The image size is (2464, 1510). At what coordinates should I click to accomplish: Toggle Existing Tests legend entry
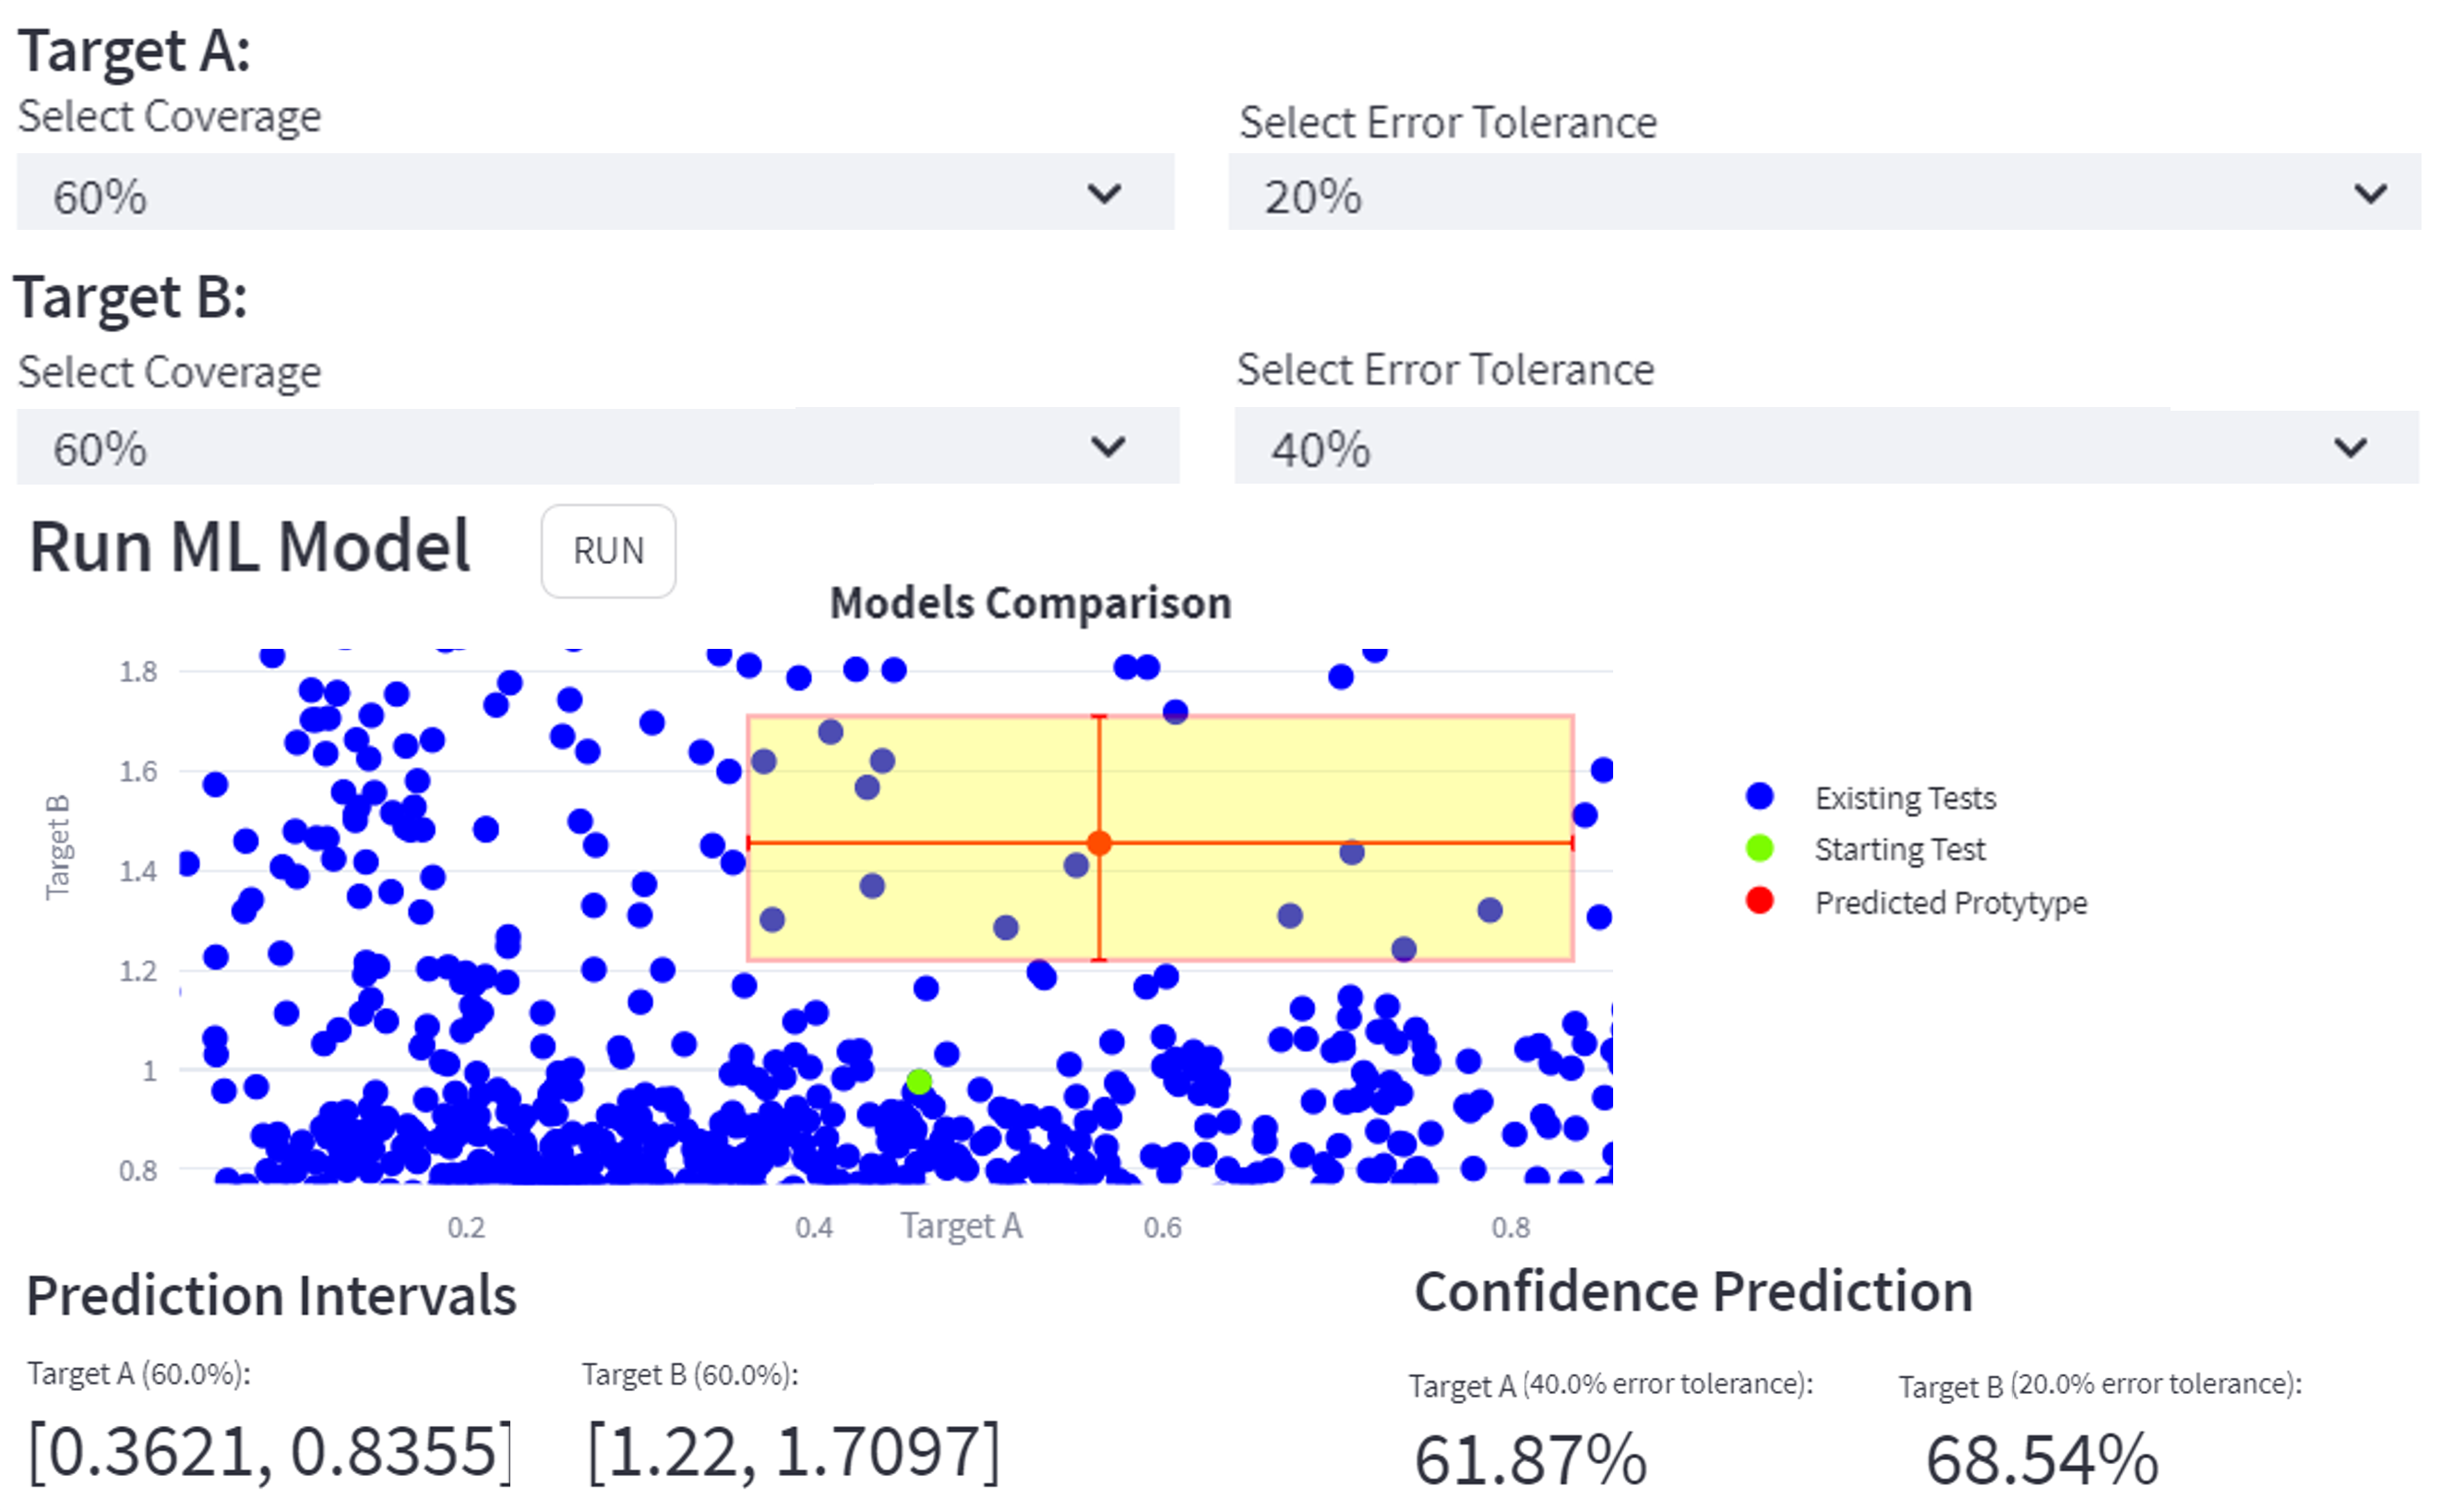click(x=1904, y=798)
